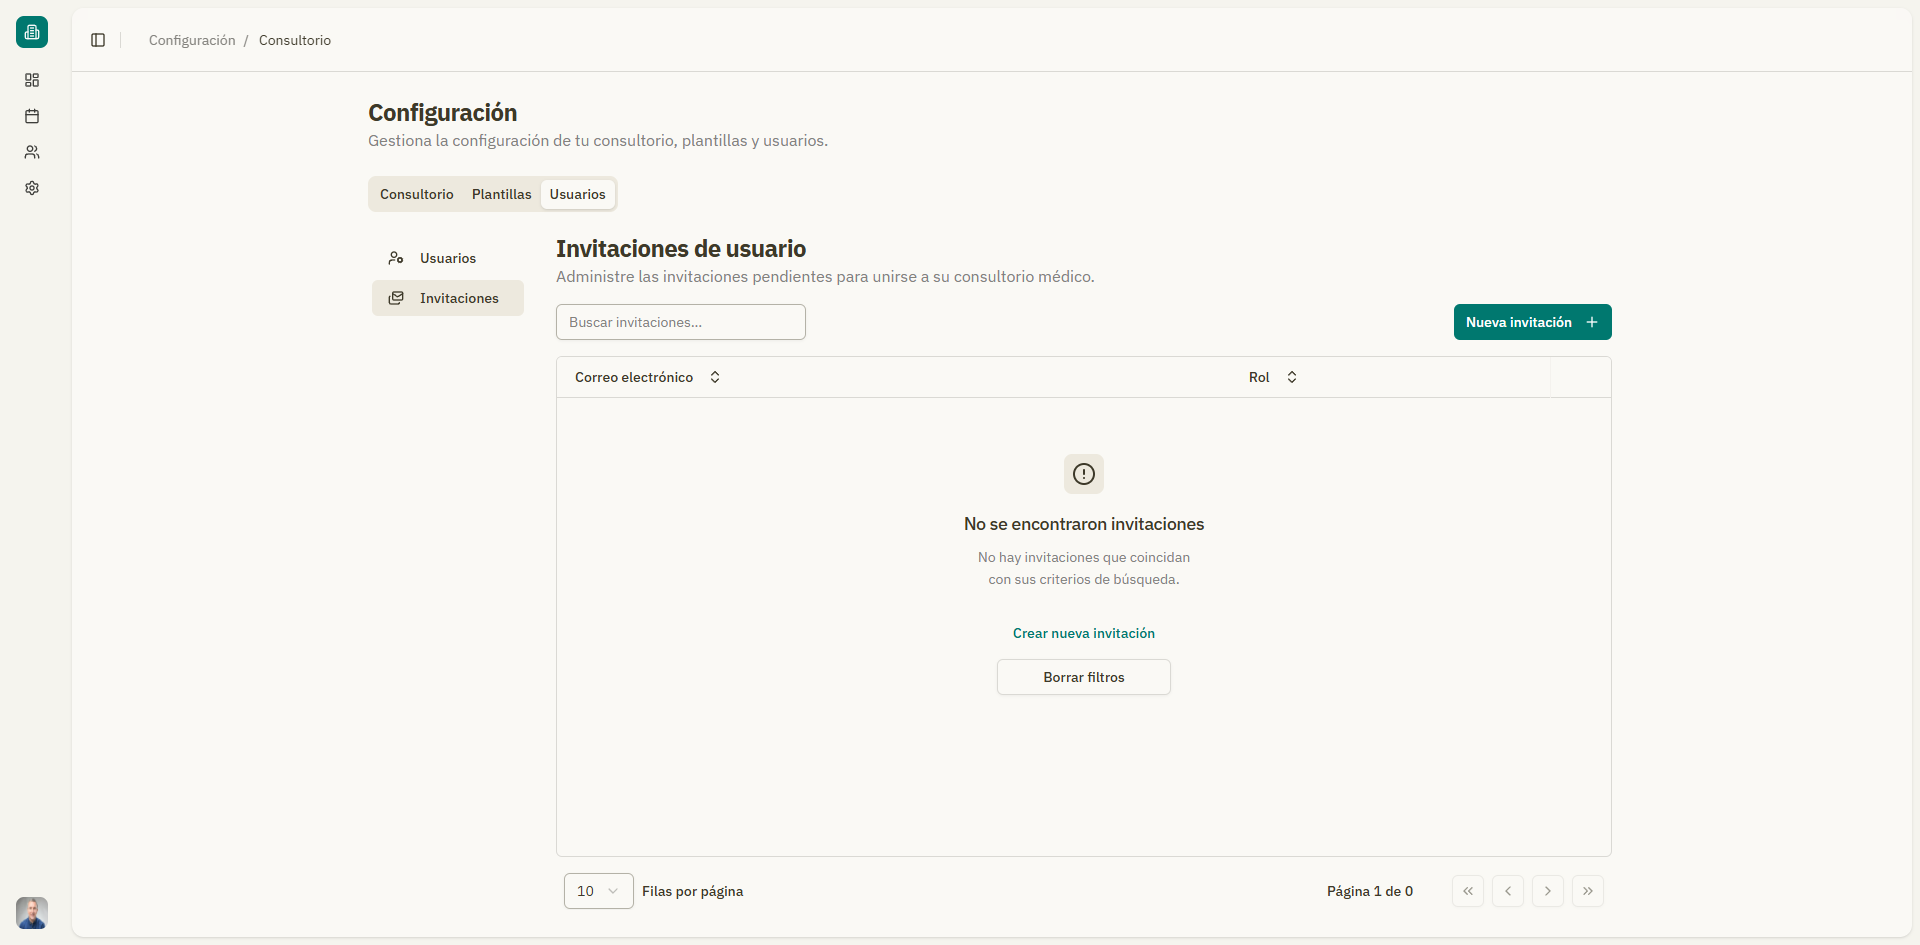Viewport: 1920px width, 945px height.
Task: Select the calendar icon in the sidebar
Action: point(32,116)
